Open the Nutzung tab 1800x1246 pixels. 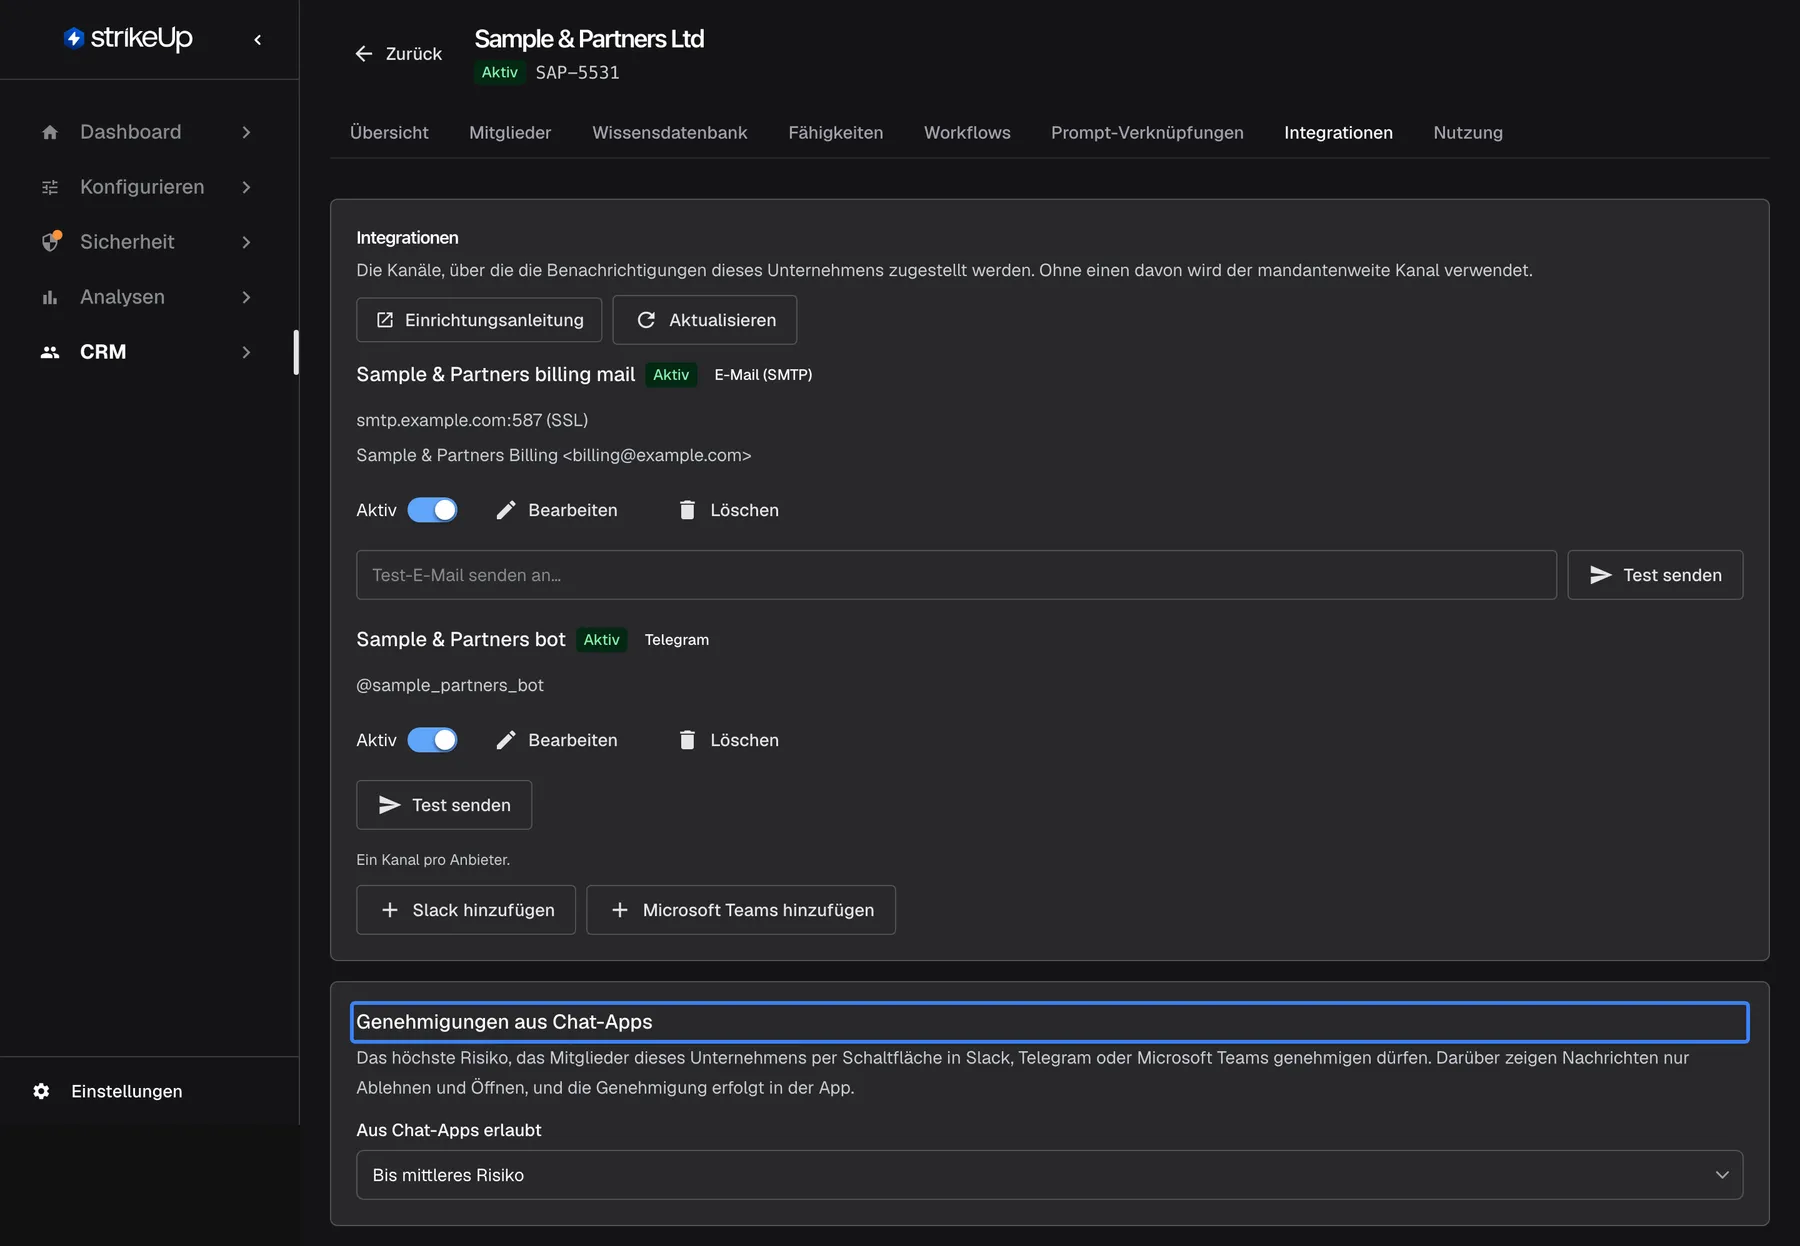(x=1468, y=133)
